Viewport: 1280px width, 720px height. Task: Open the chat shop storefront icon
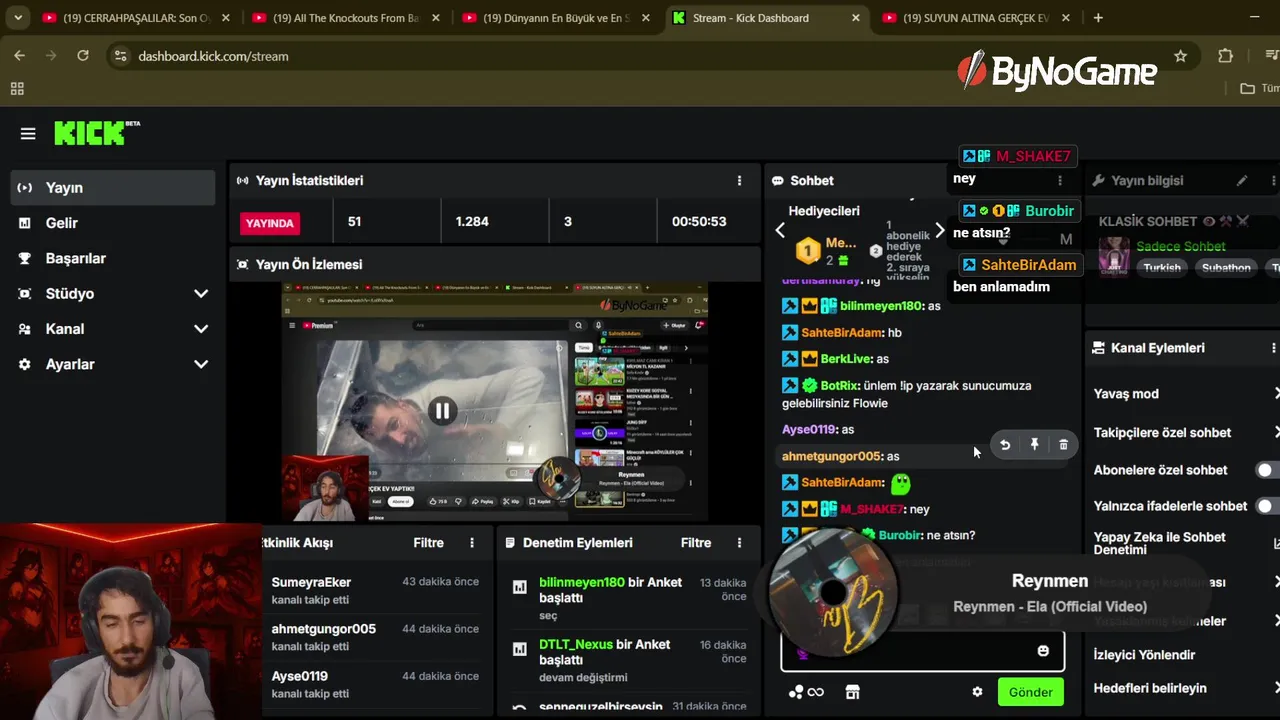(x=852, y=692)
